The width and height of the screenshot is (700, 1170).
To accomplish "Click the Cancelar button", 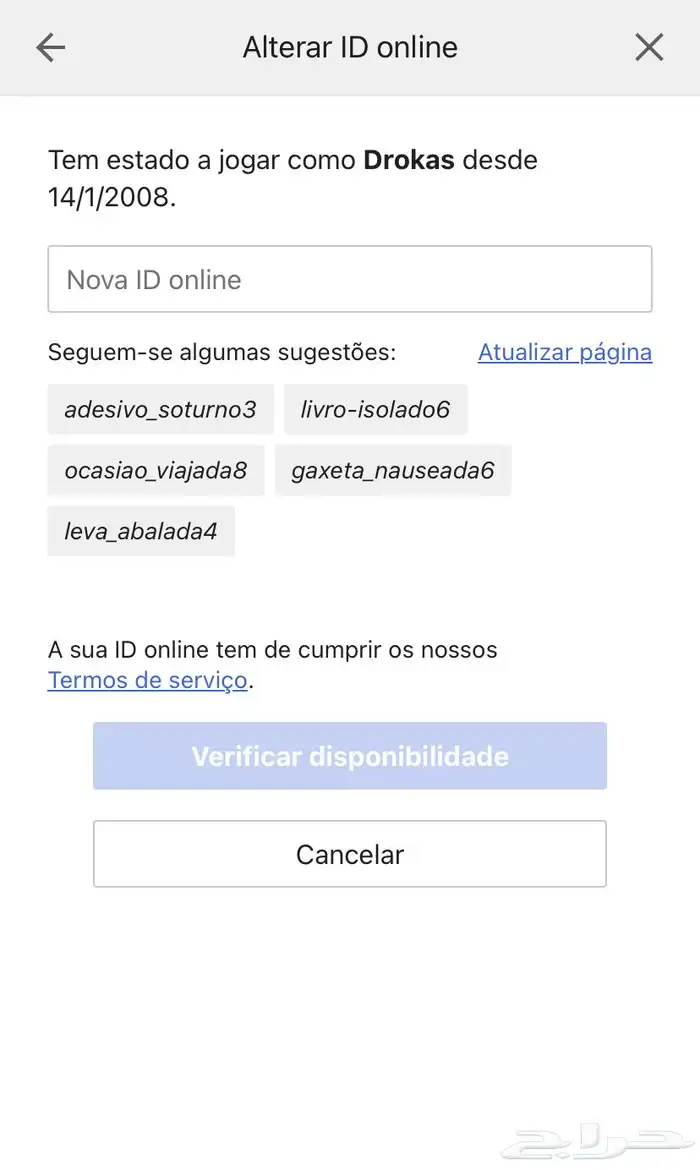I will (350, 854).
